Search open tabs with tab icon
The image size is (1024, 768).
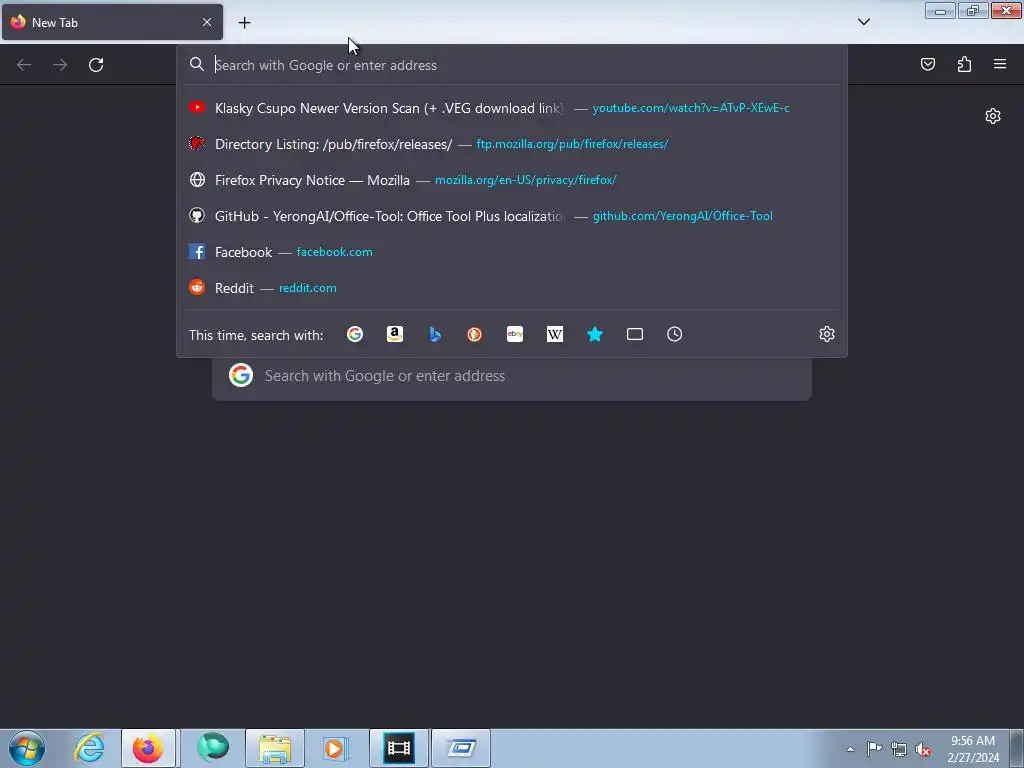coord(635,334)
